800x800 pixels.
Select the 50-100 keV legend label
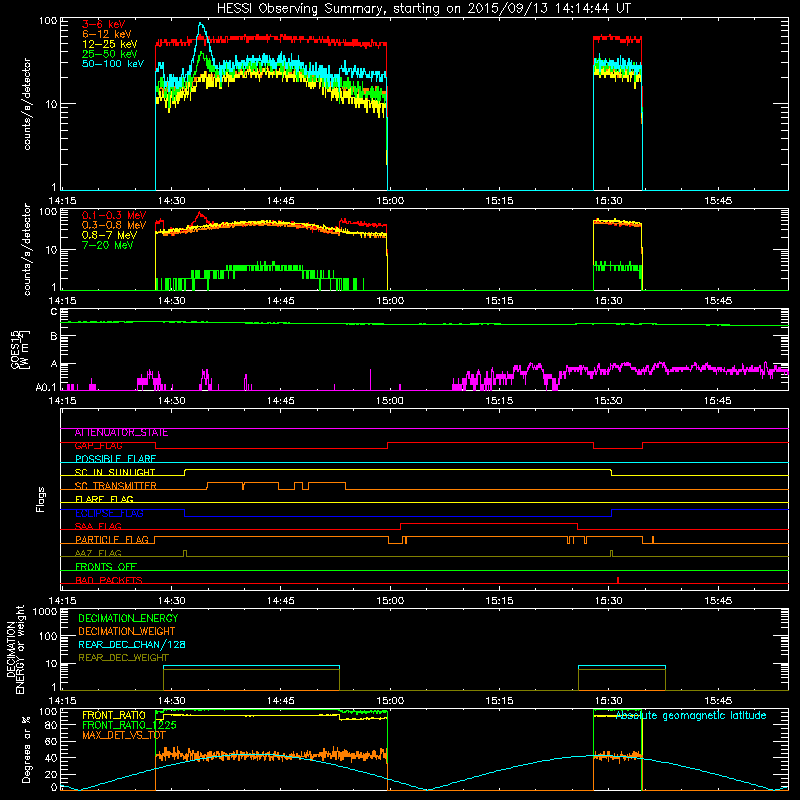tap(113, 64)
